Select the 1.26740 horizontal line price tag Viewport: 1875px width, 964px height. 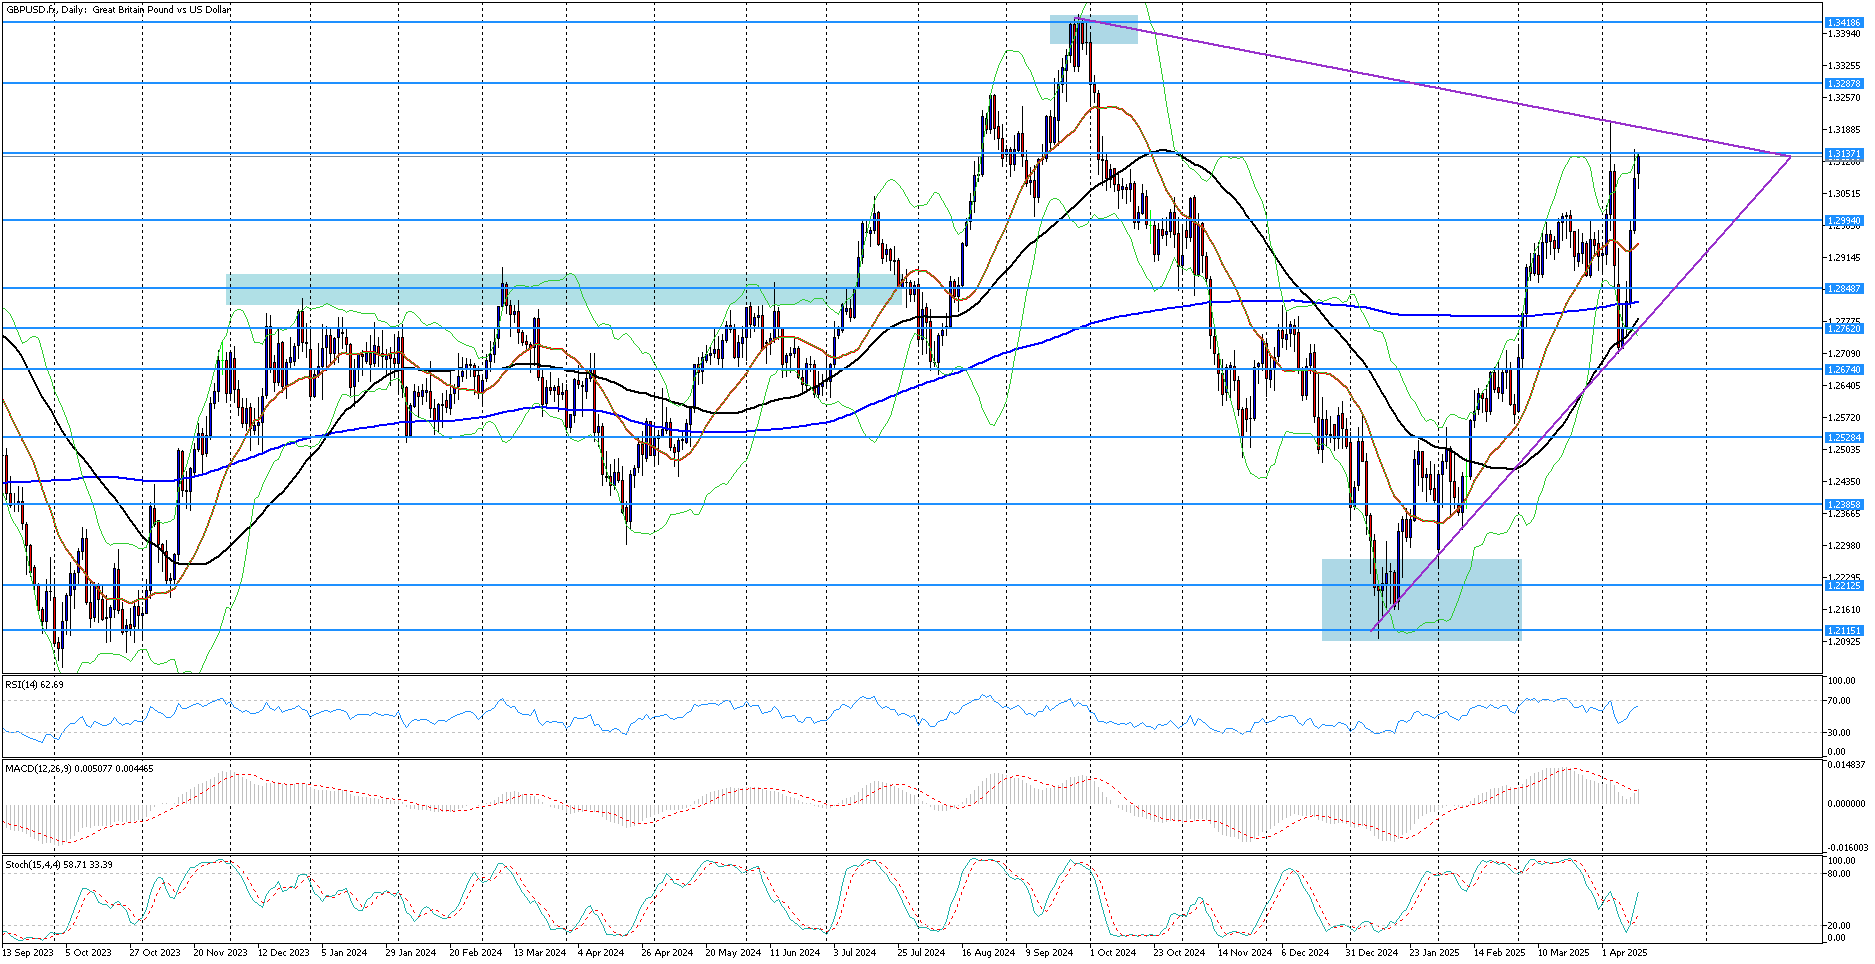point(1843,369)
